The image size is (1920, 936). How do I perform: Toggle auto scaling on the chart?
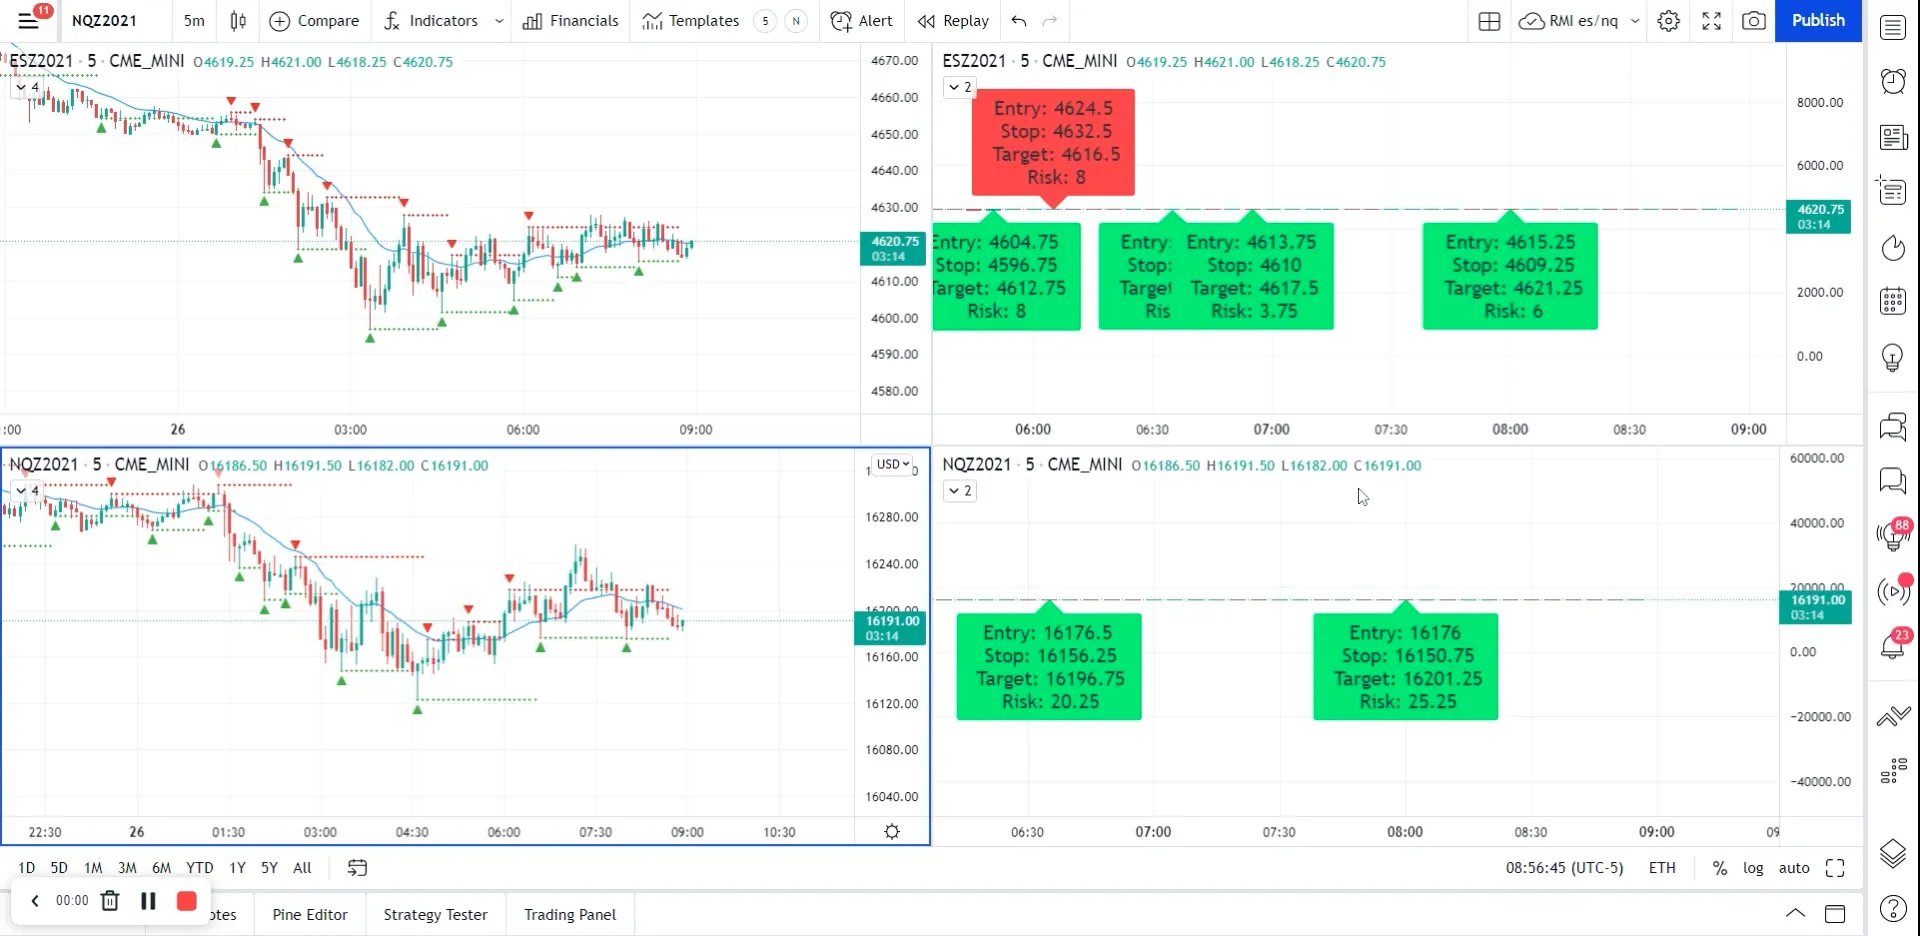click(x=1794, y=868)
